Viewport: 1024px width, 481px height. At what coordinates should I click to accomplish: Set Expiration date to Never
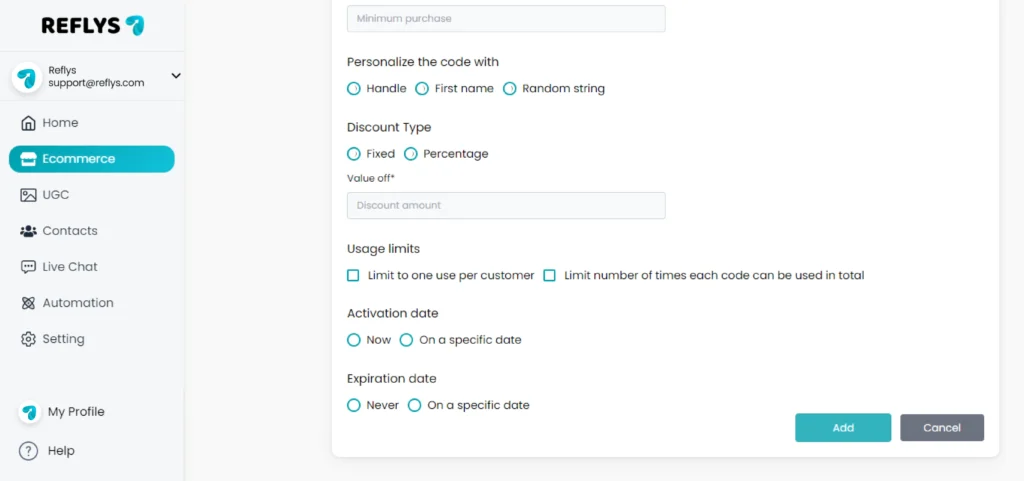[x=353, y=405]
